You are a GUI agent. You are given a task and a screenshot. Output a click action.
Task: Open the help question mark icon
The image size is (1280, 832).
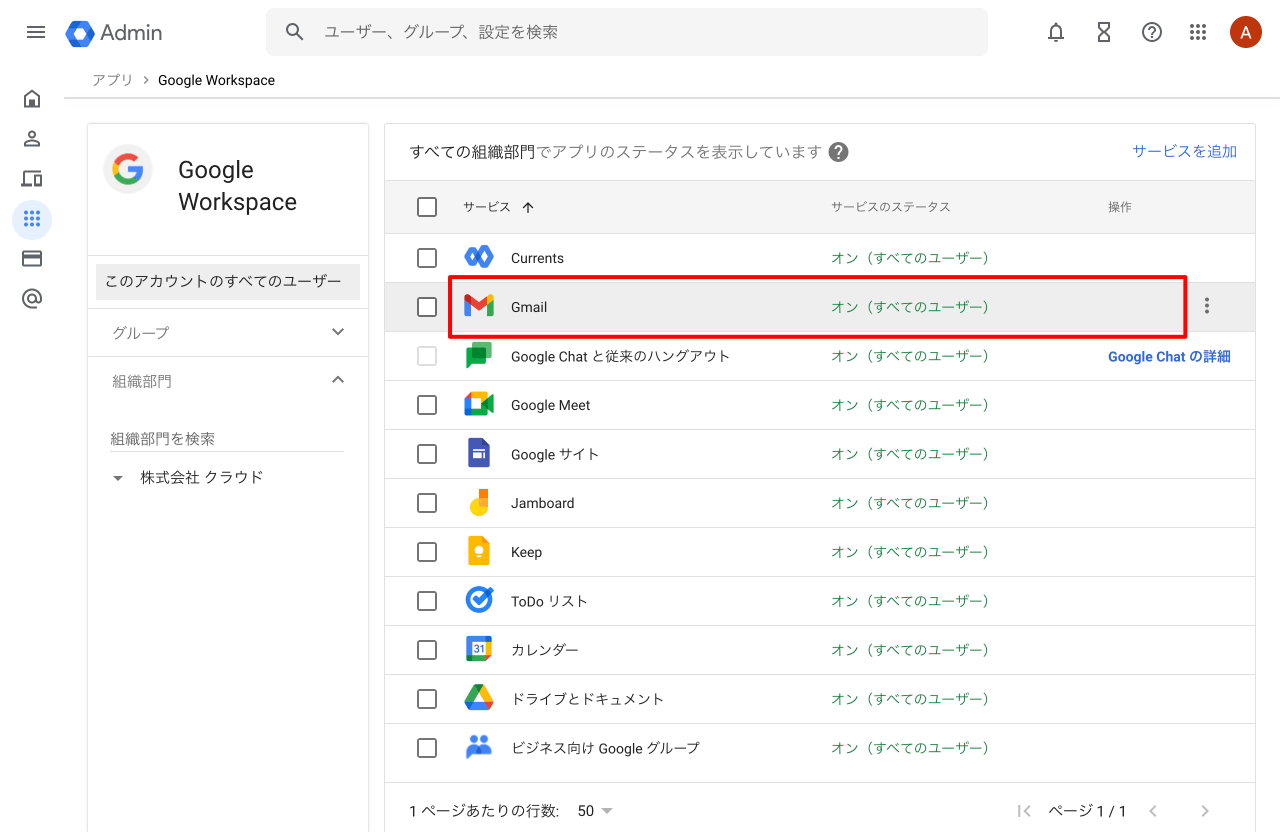[1152, 32]
